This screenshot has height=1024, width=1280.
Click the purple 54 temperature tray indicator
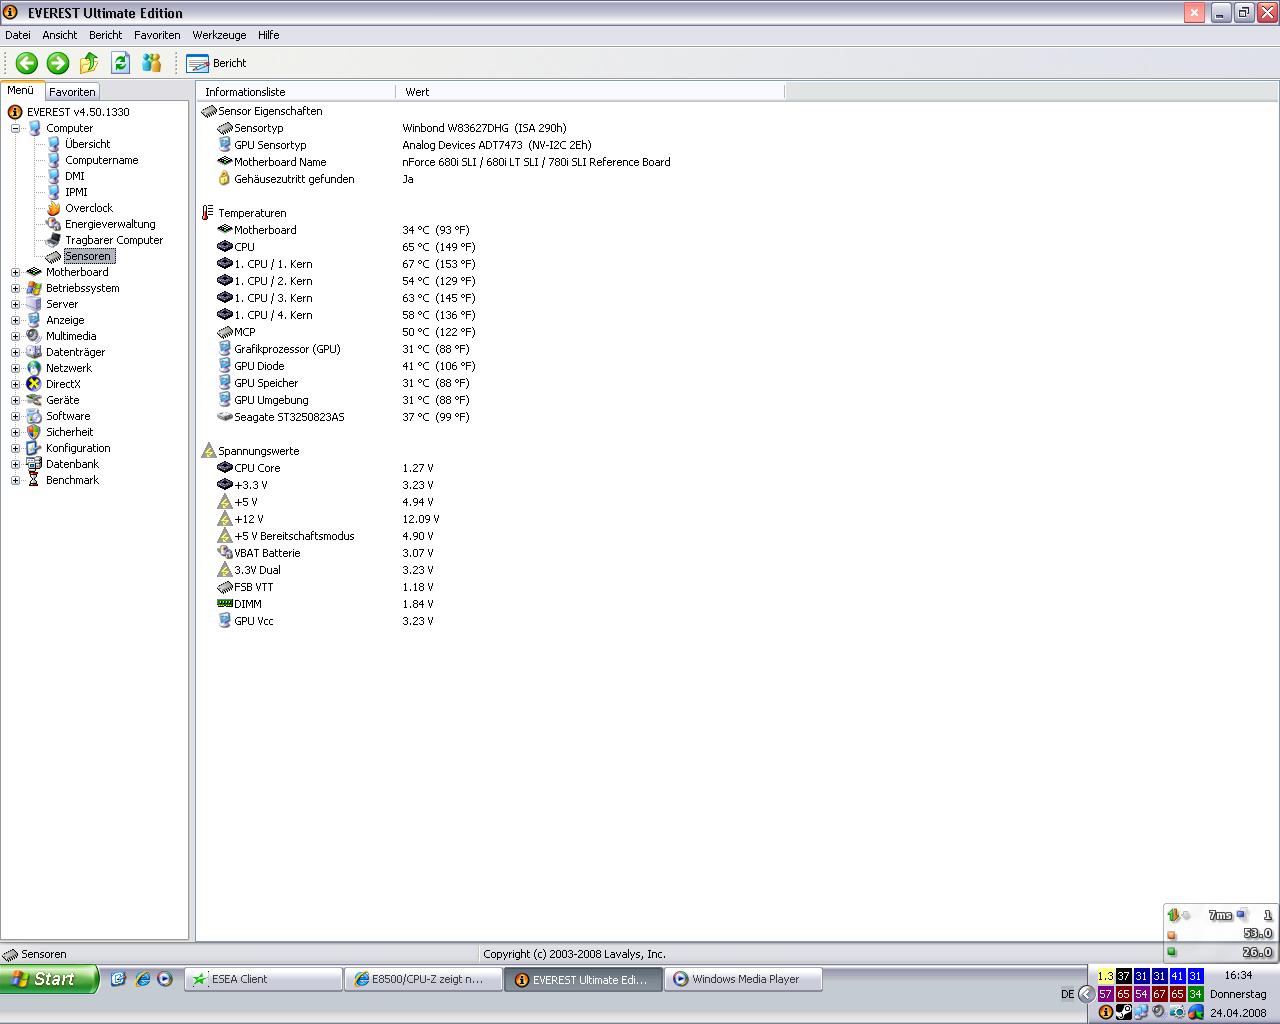[1141, 994]
